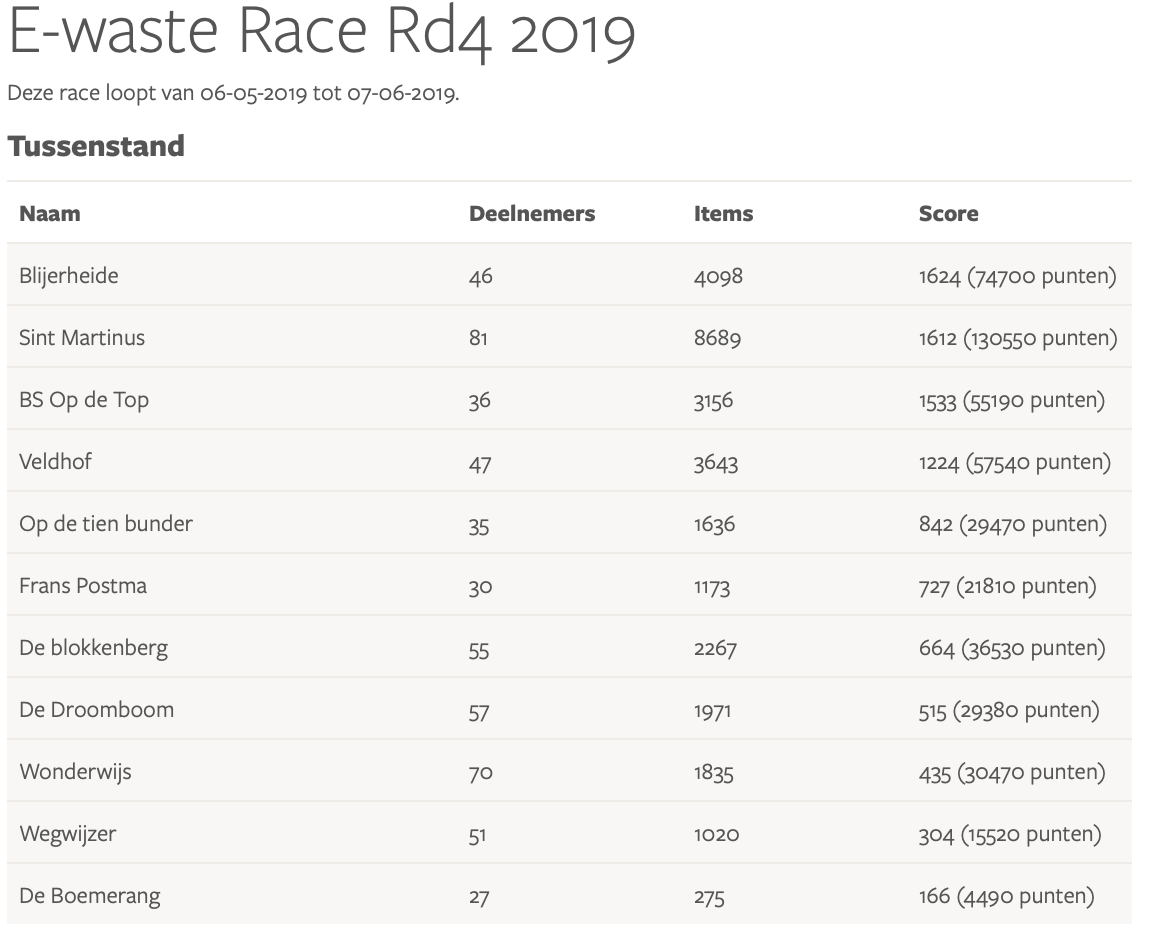Click the race date range text

tap(233, 94)
